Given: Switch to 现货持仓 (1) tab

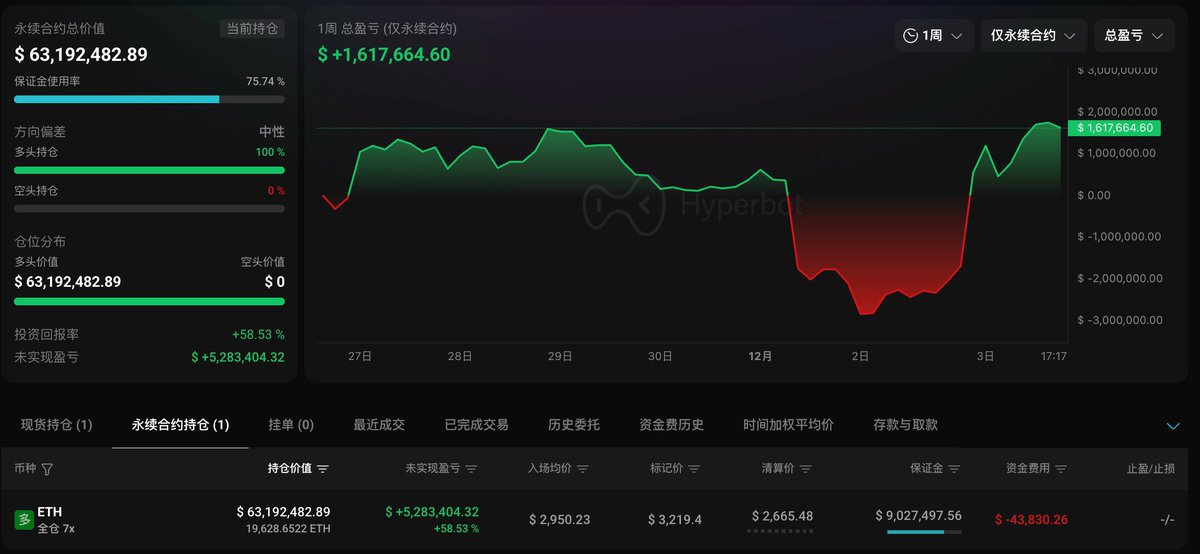Looking at the screenshot, I should 56,425.
